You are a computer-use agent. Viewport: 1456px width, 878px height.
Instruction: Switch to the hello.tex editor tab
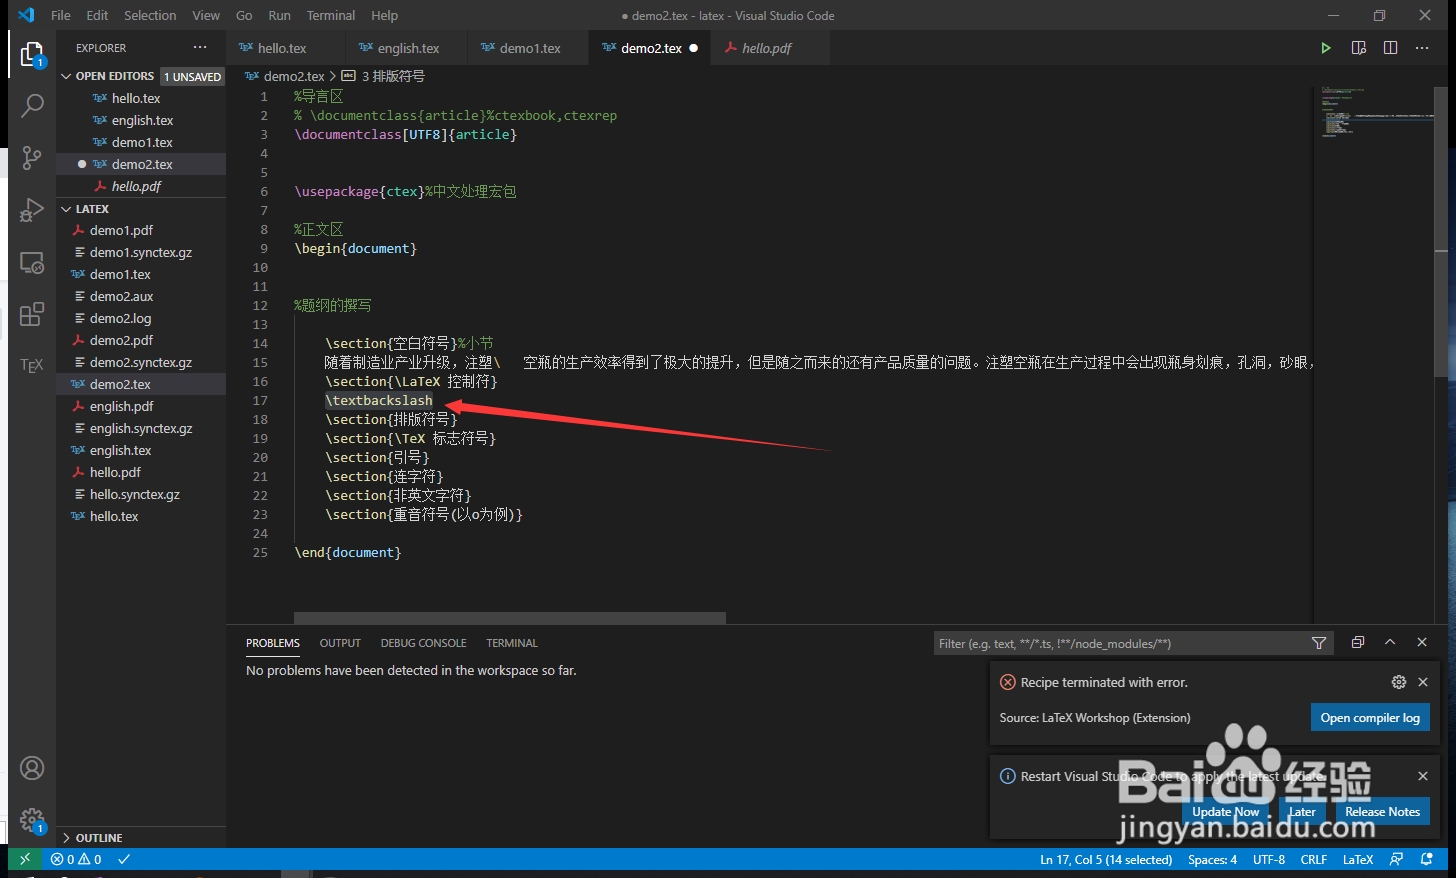(285, 48)
